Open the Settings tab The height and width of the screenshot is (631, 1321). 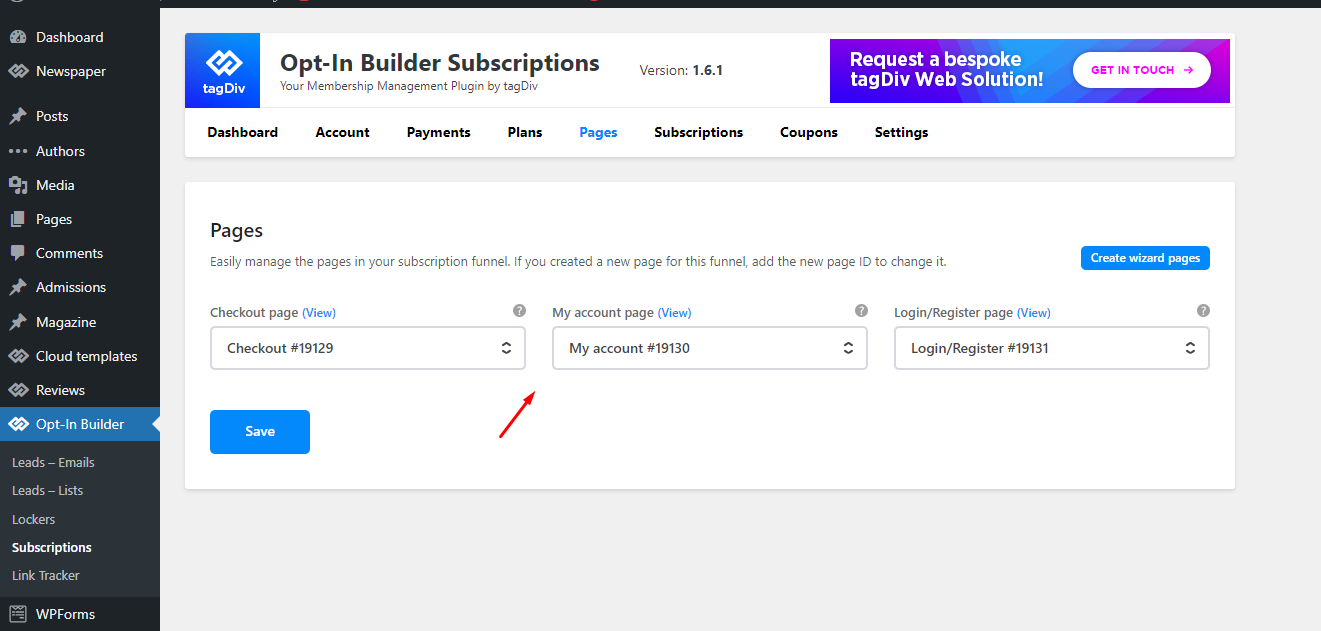click(x=902, y=132)
